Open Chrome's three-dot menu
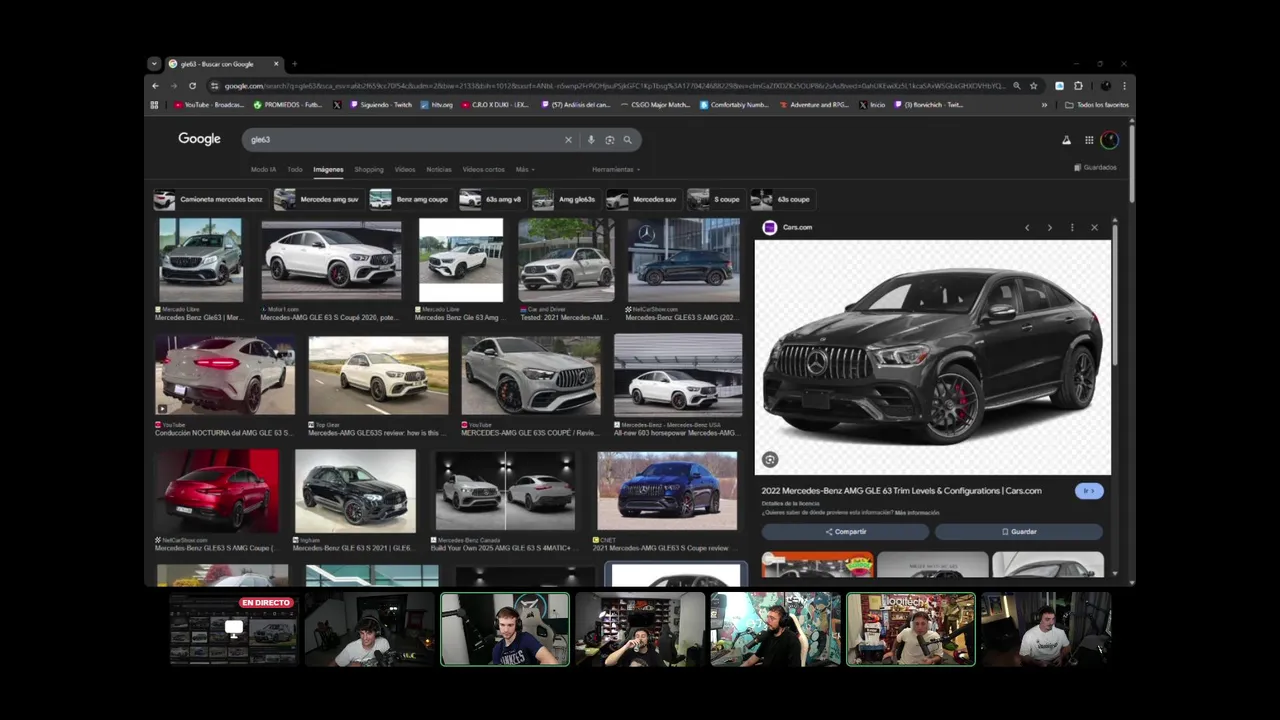This screenshot has width=1280, height=720. click(x=1124, y=86)
